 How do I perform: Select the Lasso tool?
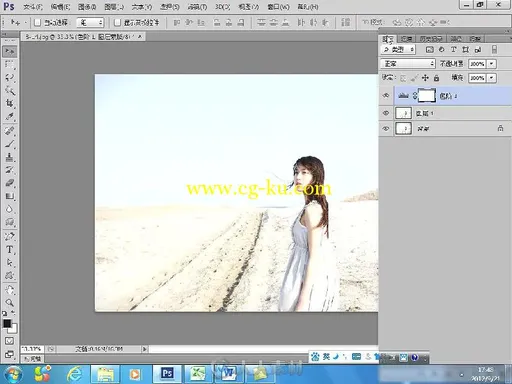[x=10, y=77]
